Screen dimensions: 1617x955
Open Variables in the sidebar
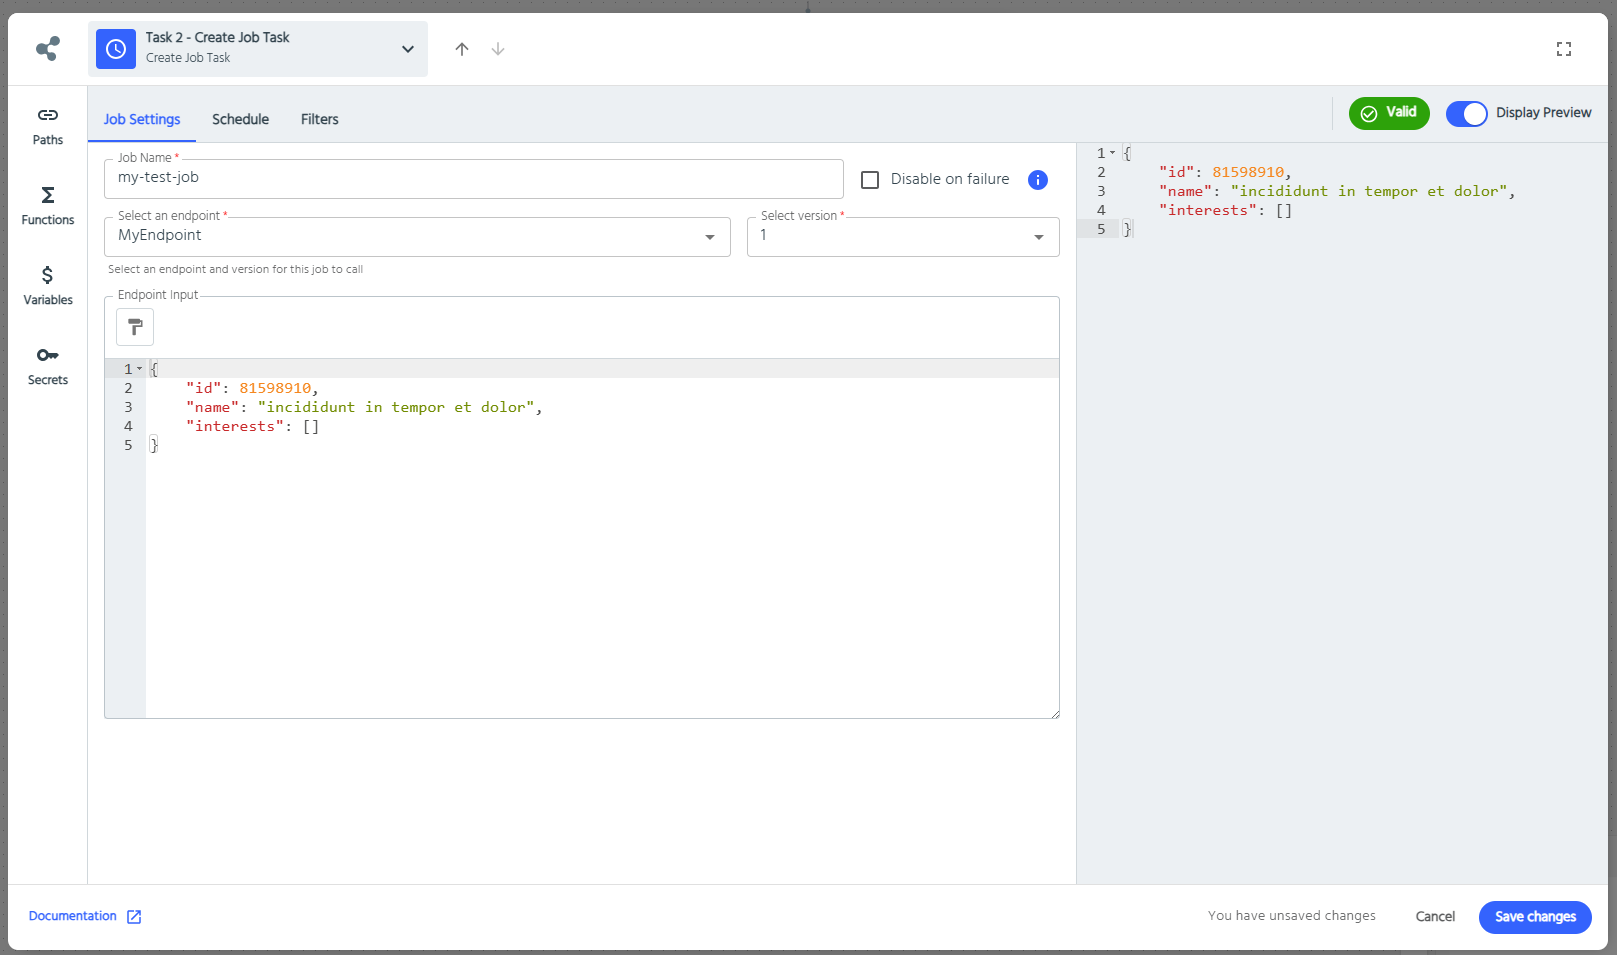point(48,286)
